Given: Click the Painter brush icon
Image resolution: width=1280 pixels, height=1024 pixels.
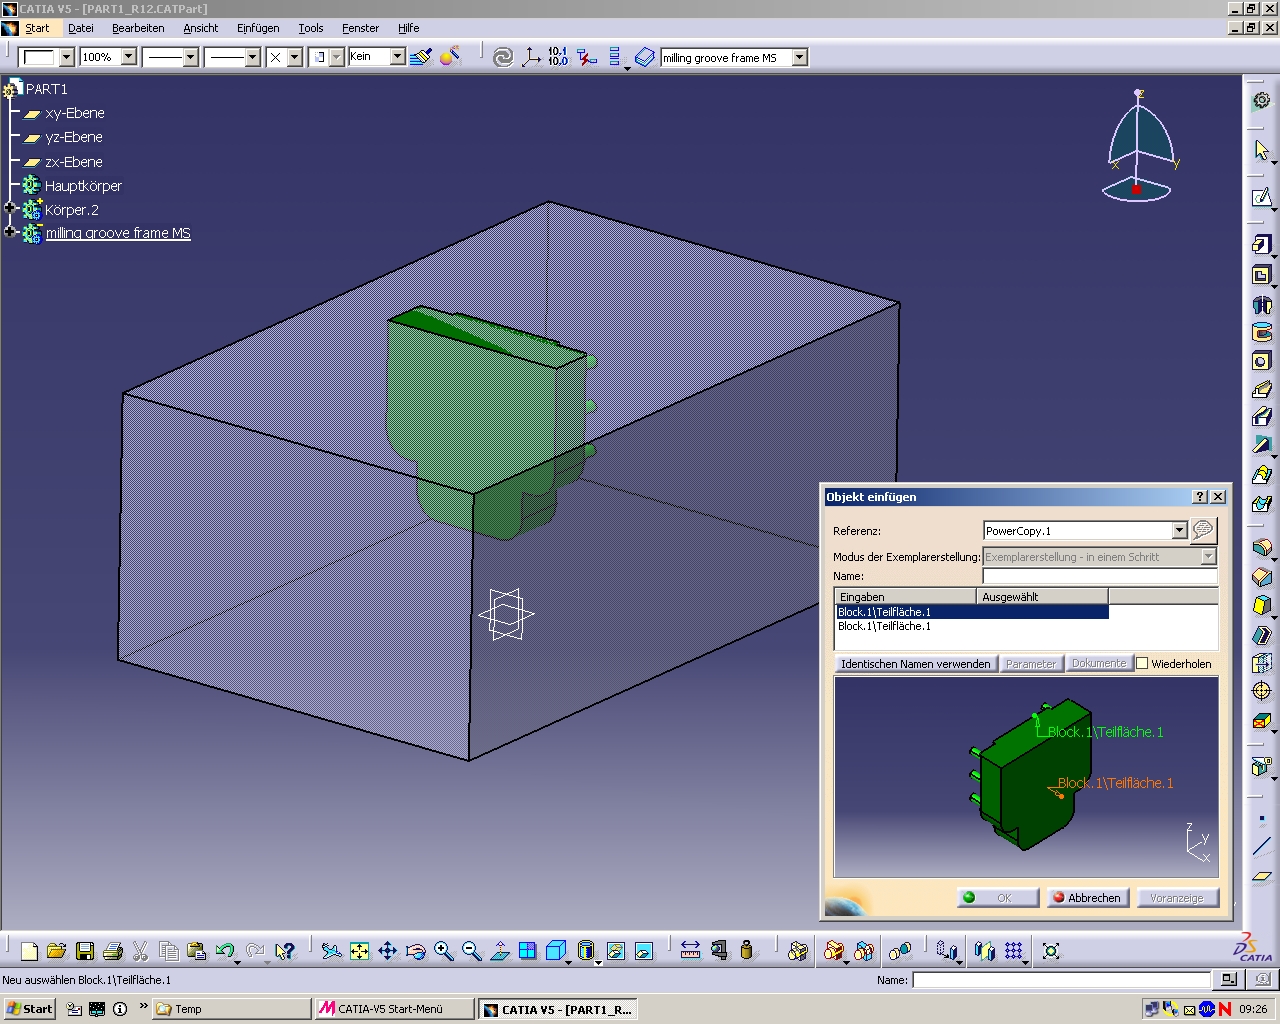Looking at the screenshot, I should [421, 57].
